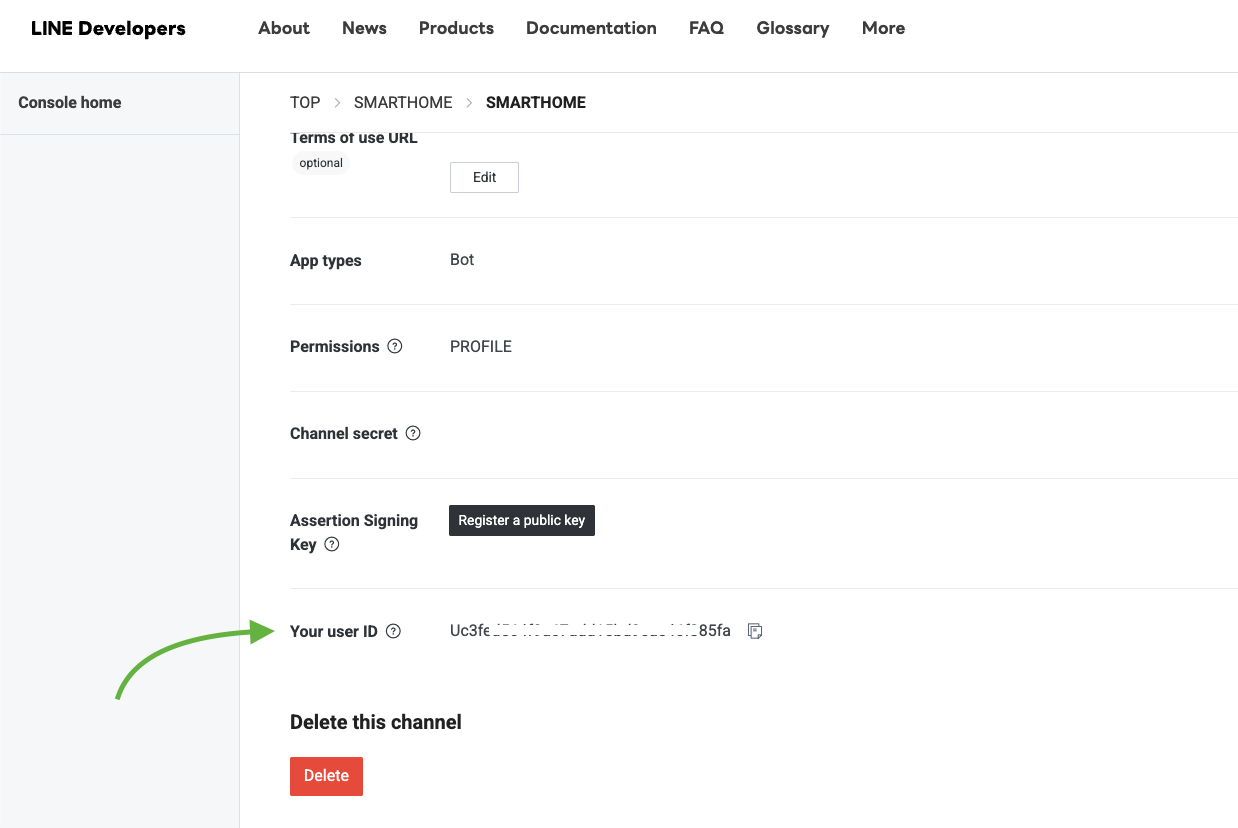Click the Assertion Signing Key help icon
Viewport: 1238px width, 828px height.
[332, 545]
